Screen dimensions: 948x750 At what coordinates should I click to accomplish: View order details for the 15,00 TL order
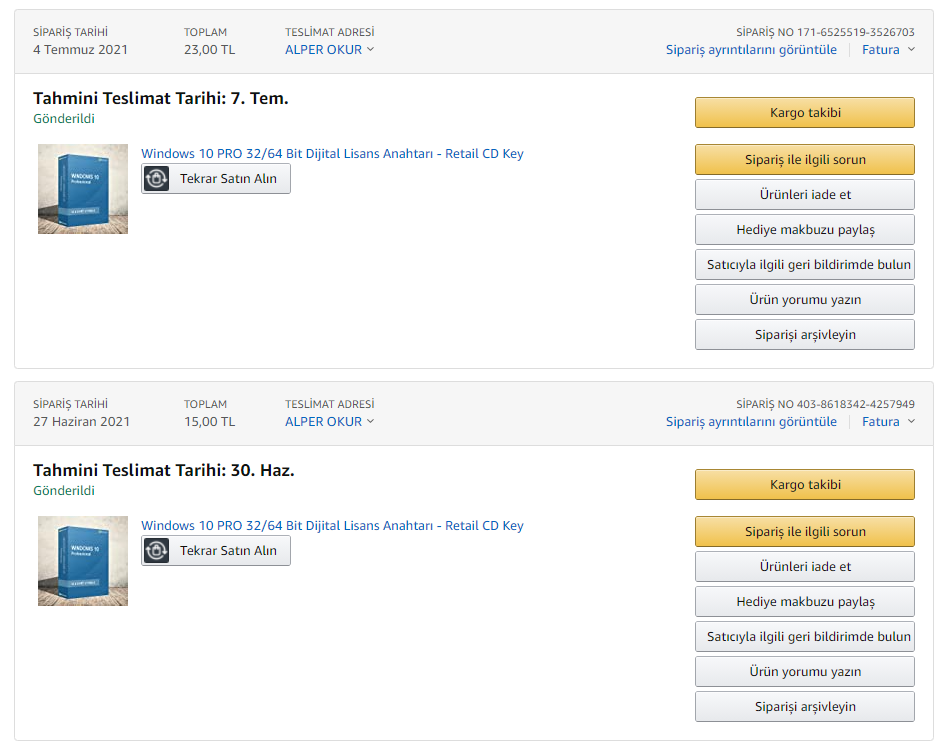(x=751, y=422)
